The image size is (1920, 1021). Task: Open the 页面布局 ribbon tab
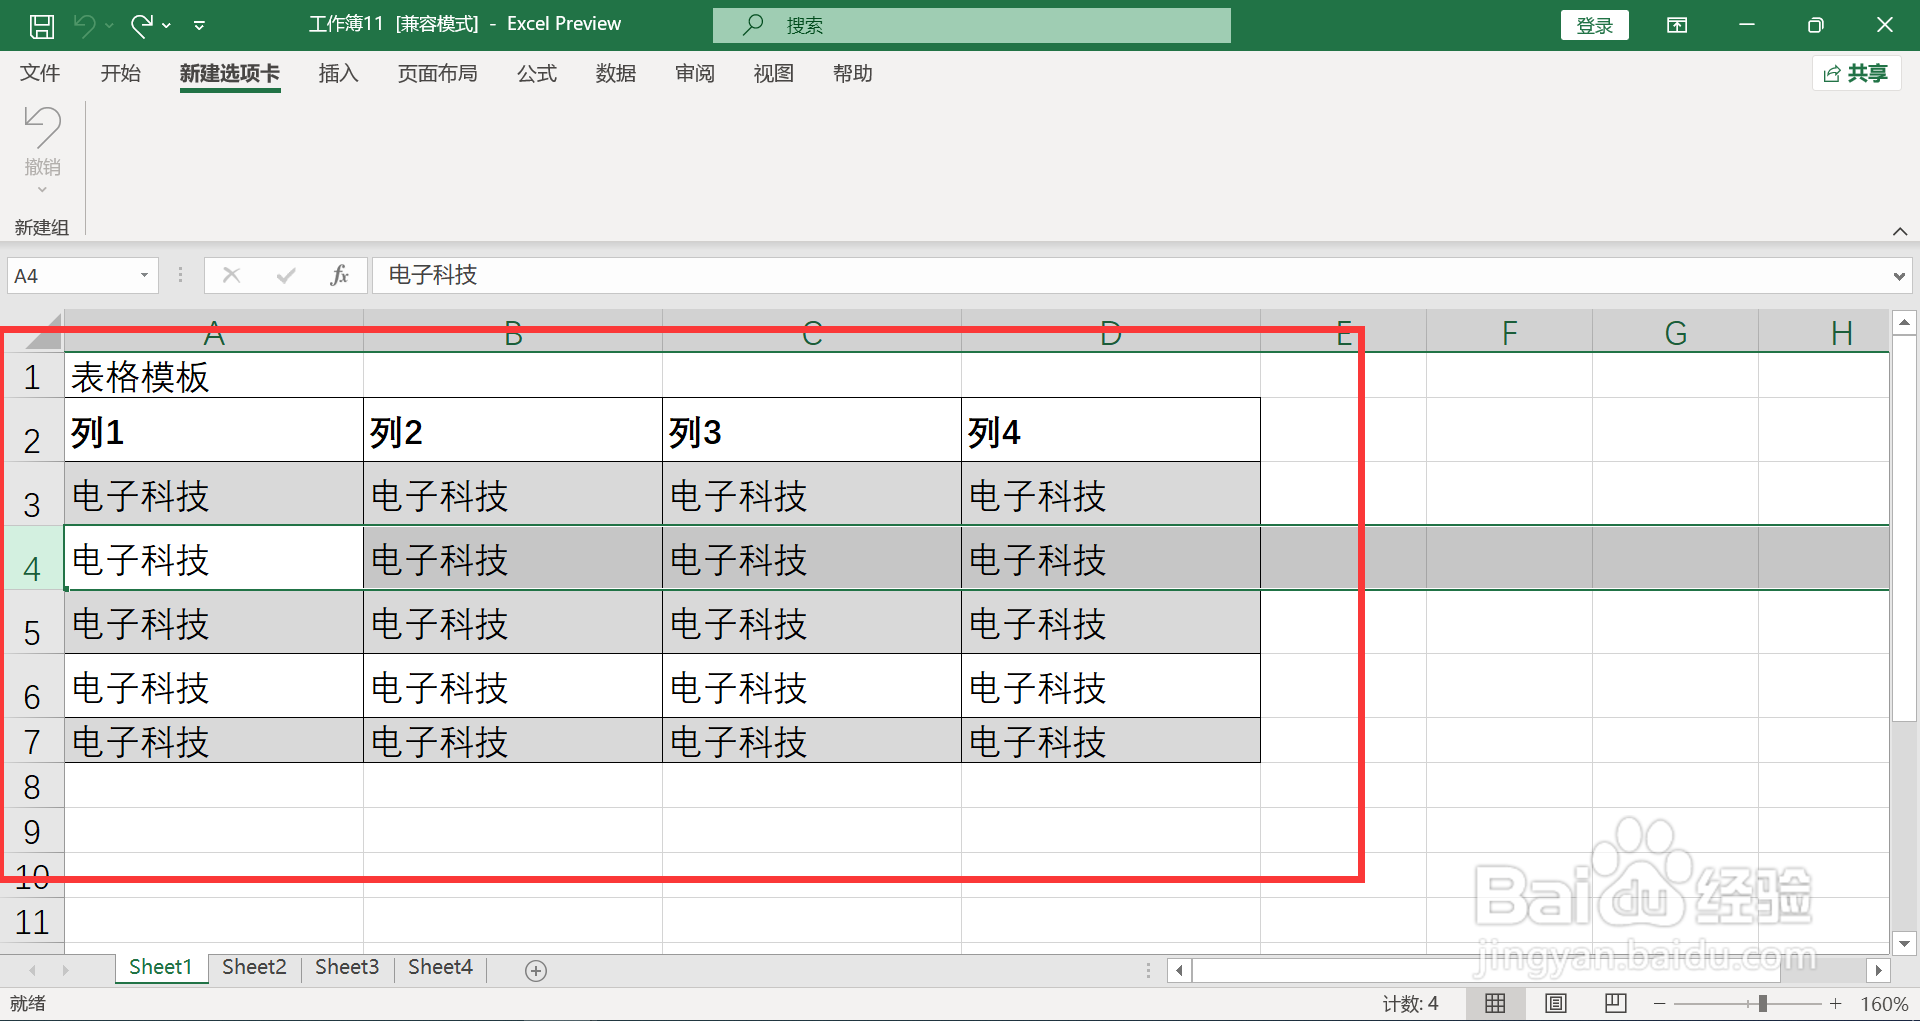coord(437,74)
